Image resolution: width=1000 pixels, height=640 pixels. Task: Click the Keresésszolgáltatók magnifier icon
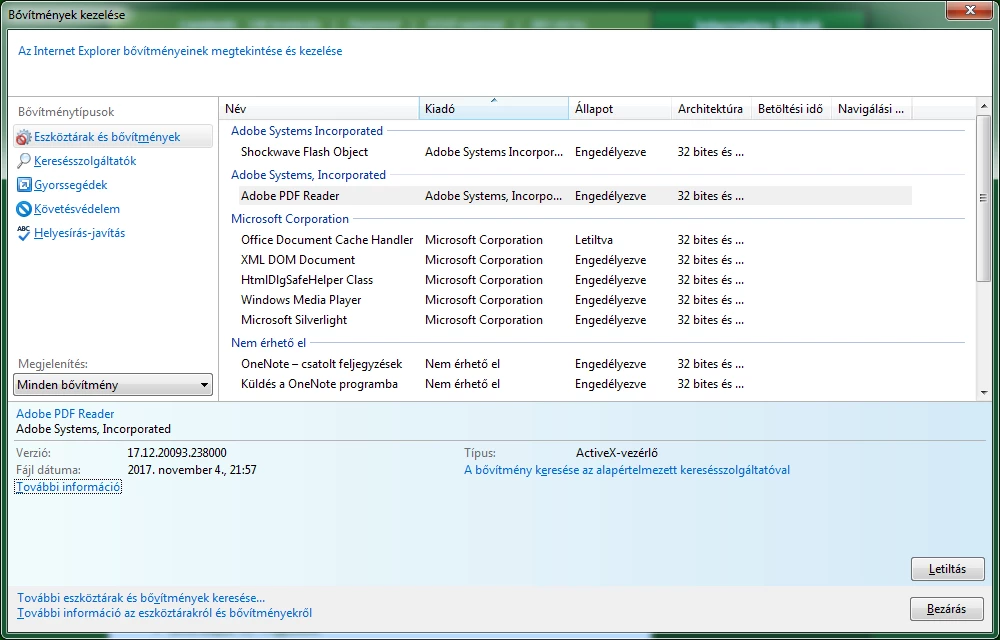[24, 161]
